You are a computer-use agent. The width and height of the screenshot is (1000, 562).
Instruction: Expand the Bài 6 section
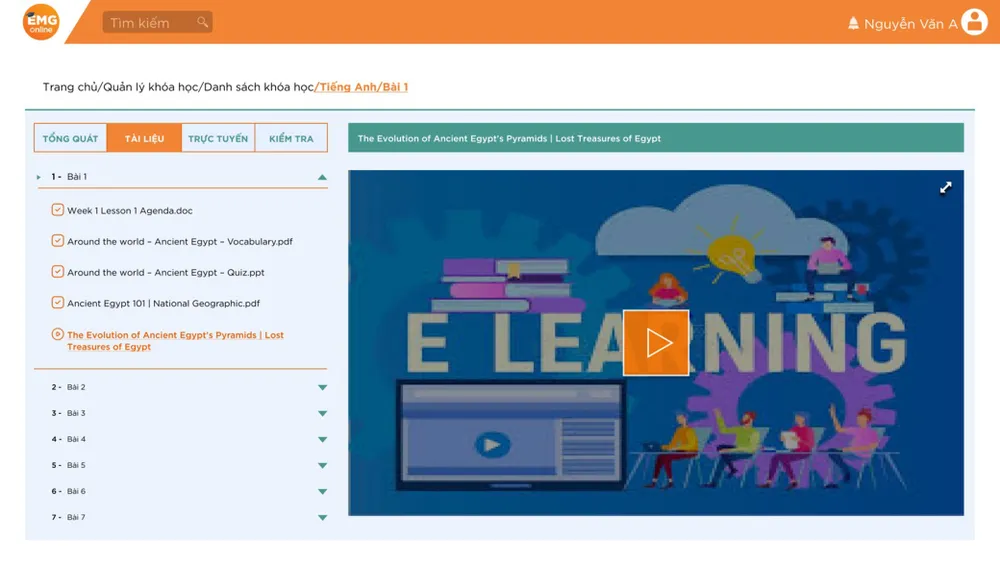(x=322, y=492)
